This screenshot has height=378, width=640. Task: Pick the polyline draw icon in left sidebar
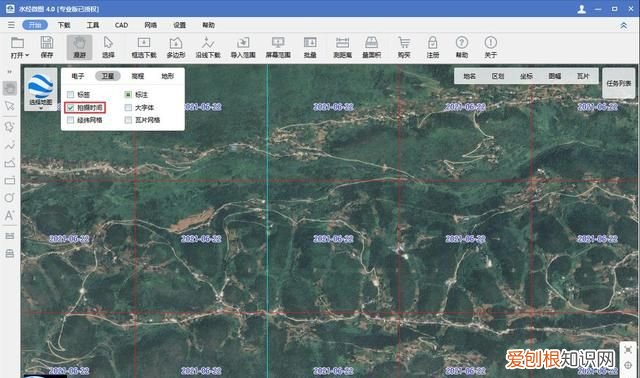pyautogui.click(x=10, y=145)
